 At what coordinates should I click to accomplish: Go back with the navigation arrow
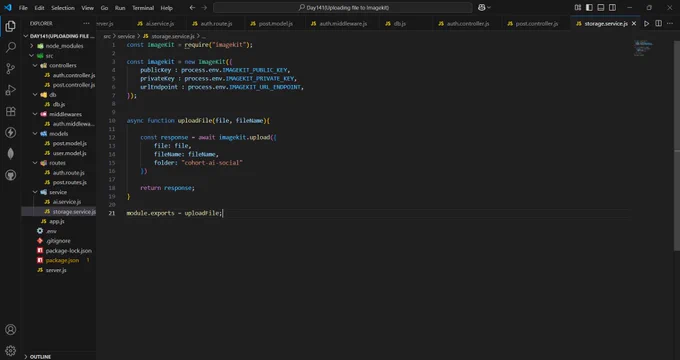point(192,7)
